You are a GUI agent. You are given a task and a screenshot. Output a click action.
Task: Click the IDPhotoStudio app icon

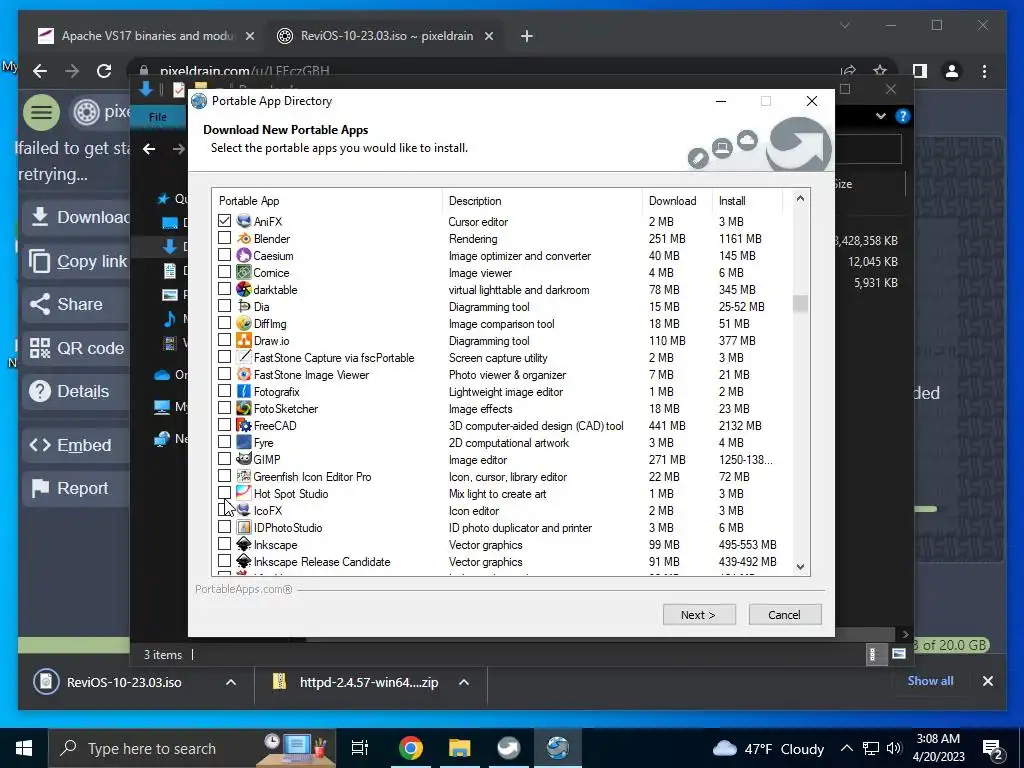pyautogui.click(x=244, y=527)
